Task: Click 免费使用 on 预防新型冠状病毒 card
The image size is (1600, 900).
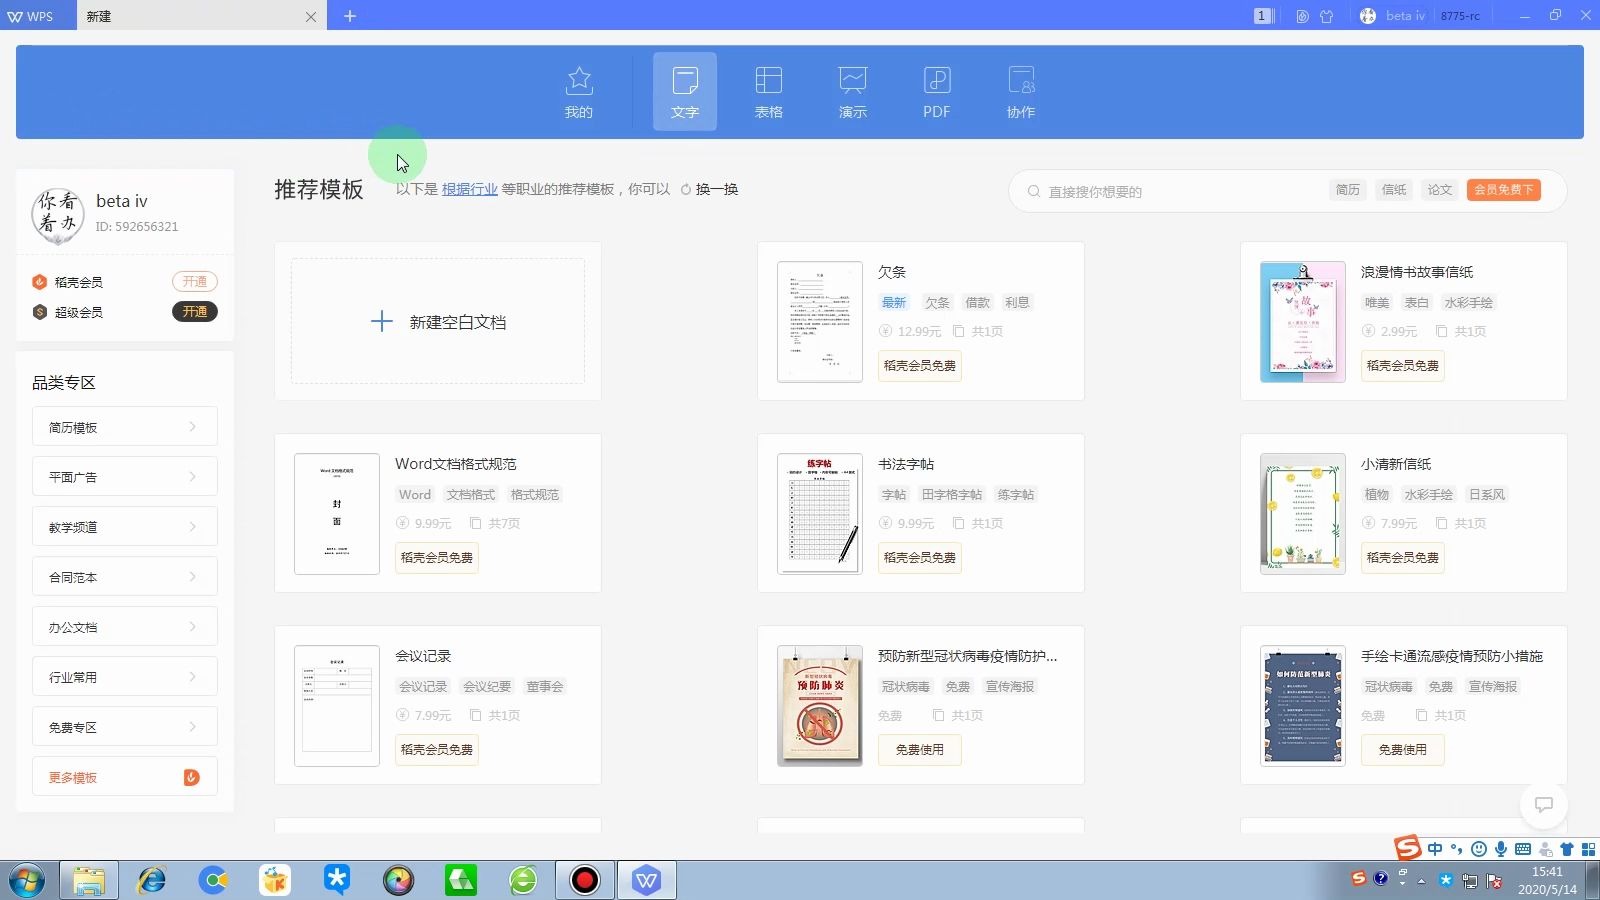Action: 920,750
